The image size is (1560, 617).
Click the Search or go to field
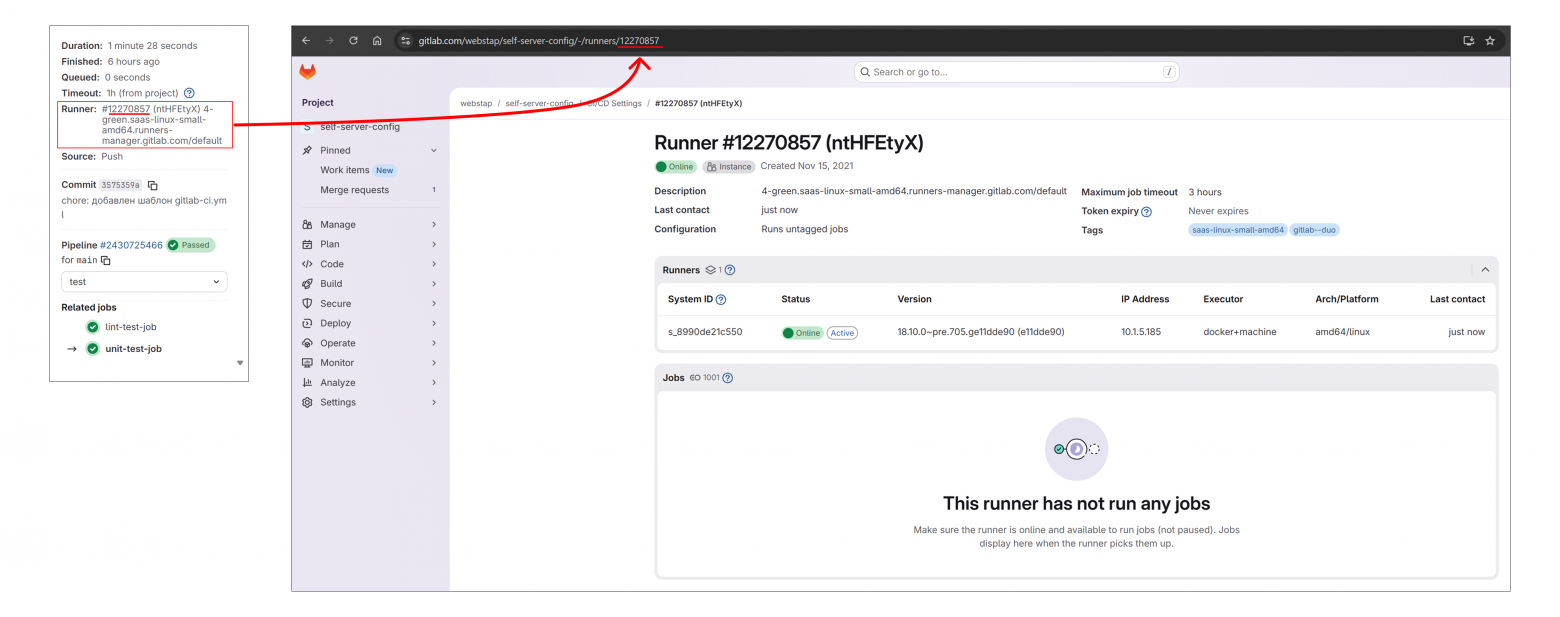(1017, 72)
